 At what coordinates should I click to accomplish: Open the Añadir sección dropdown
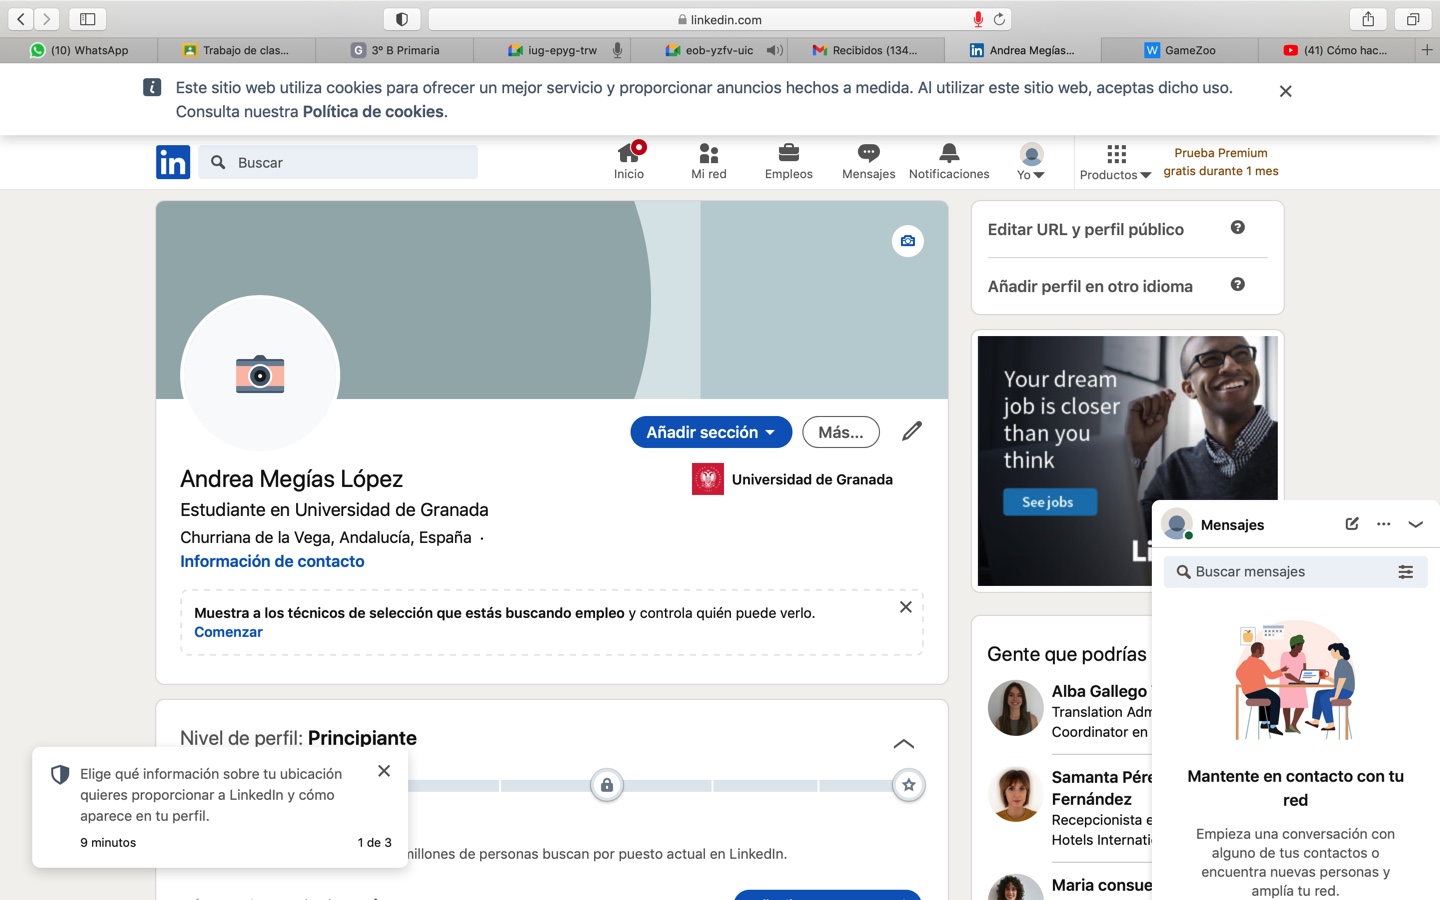(710, 432)
